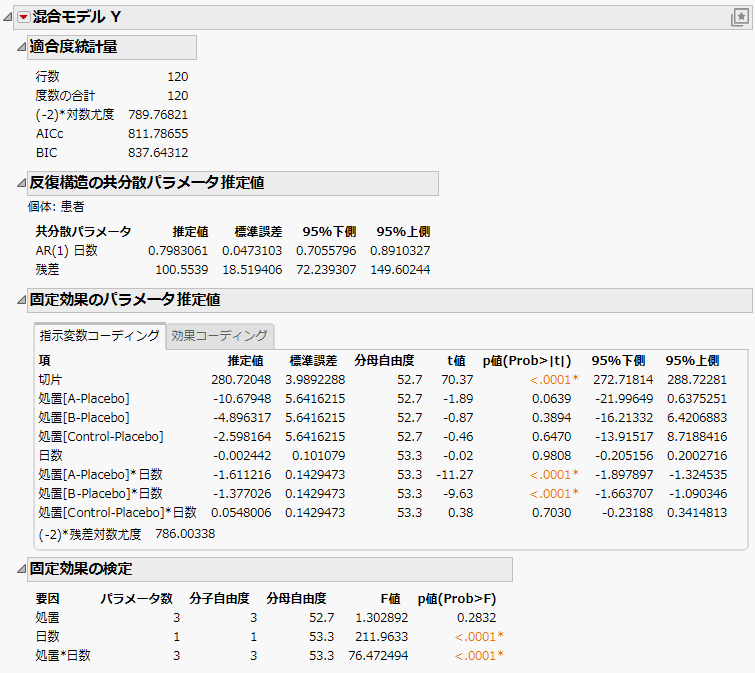
Task: Select the AICc value 811.78655
Action: [x=158, y=134]
